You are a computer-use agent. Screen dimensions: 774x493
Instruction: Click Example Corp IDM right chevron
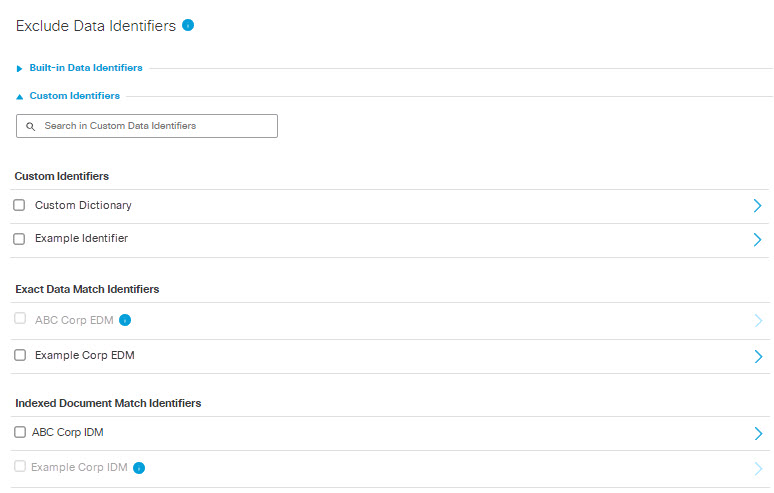(758, 468)
